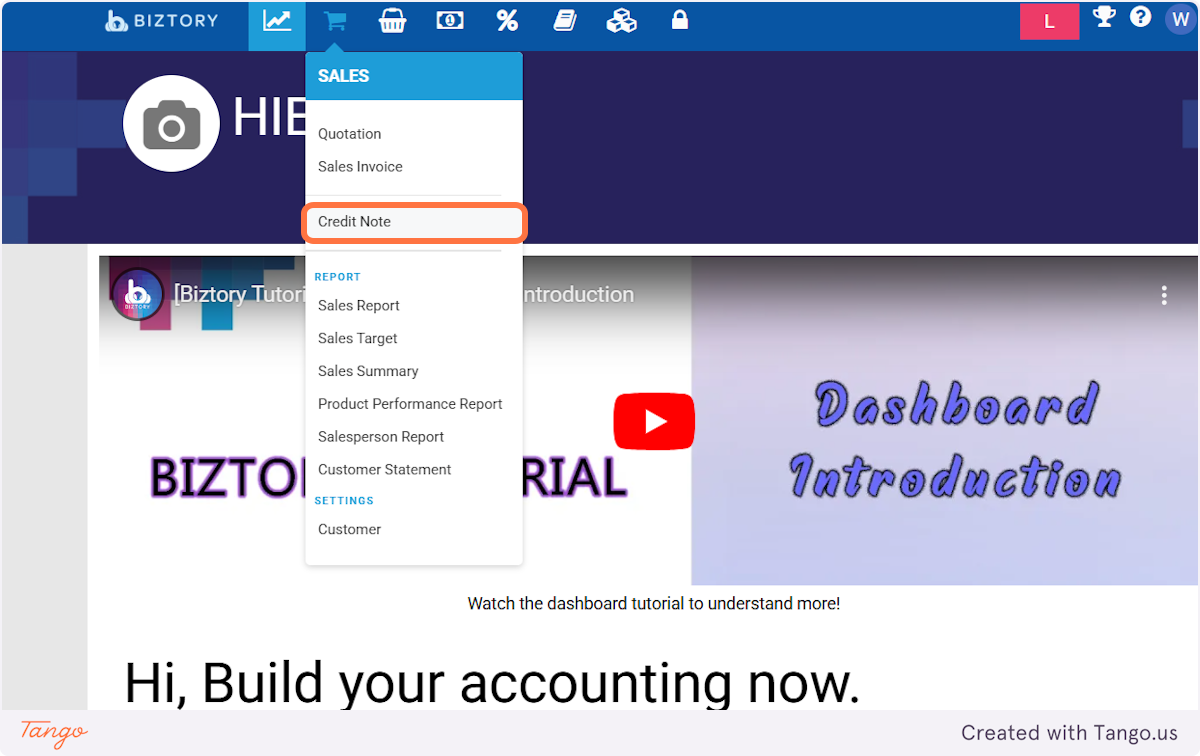Open the Purchase basket icon

pyautogui.click(x=392, y=21)
